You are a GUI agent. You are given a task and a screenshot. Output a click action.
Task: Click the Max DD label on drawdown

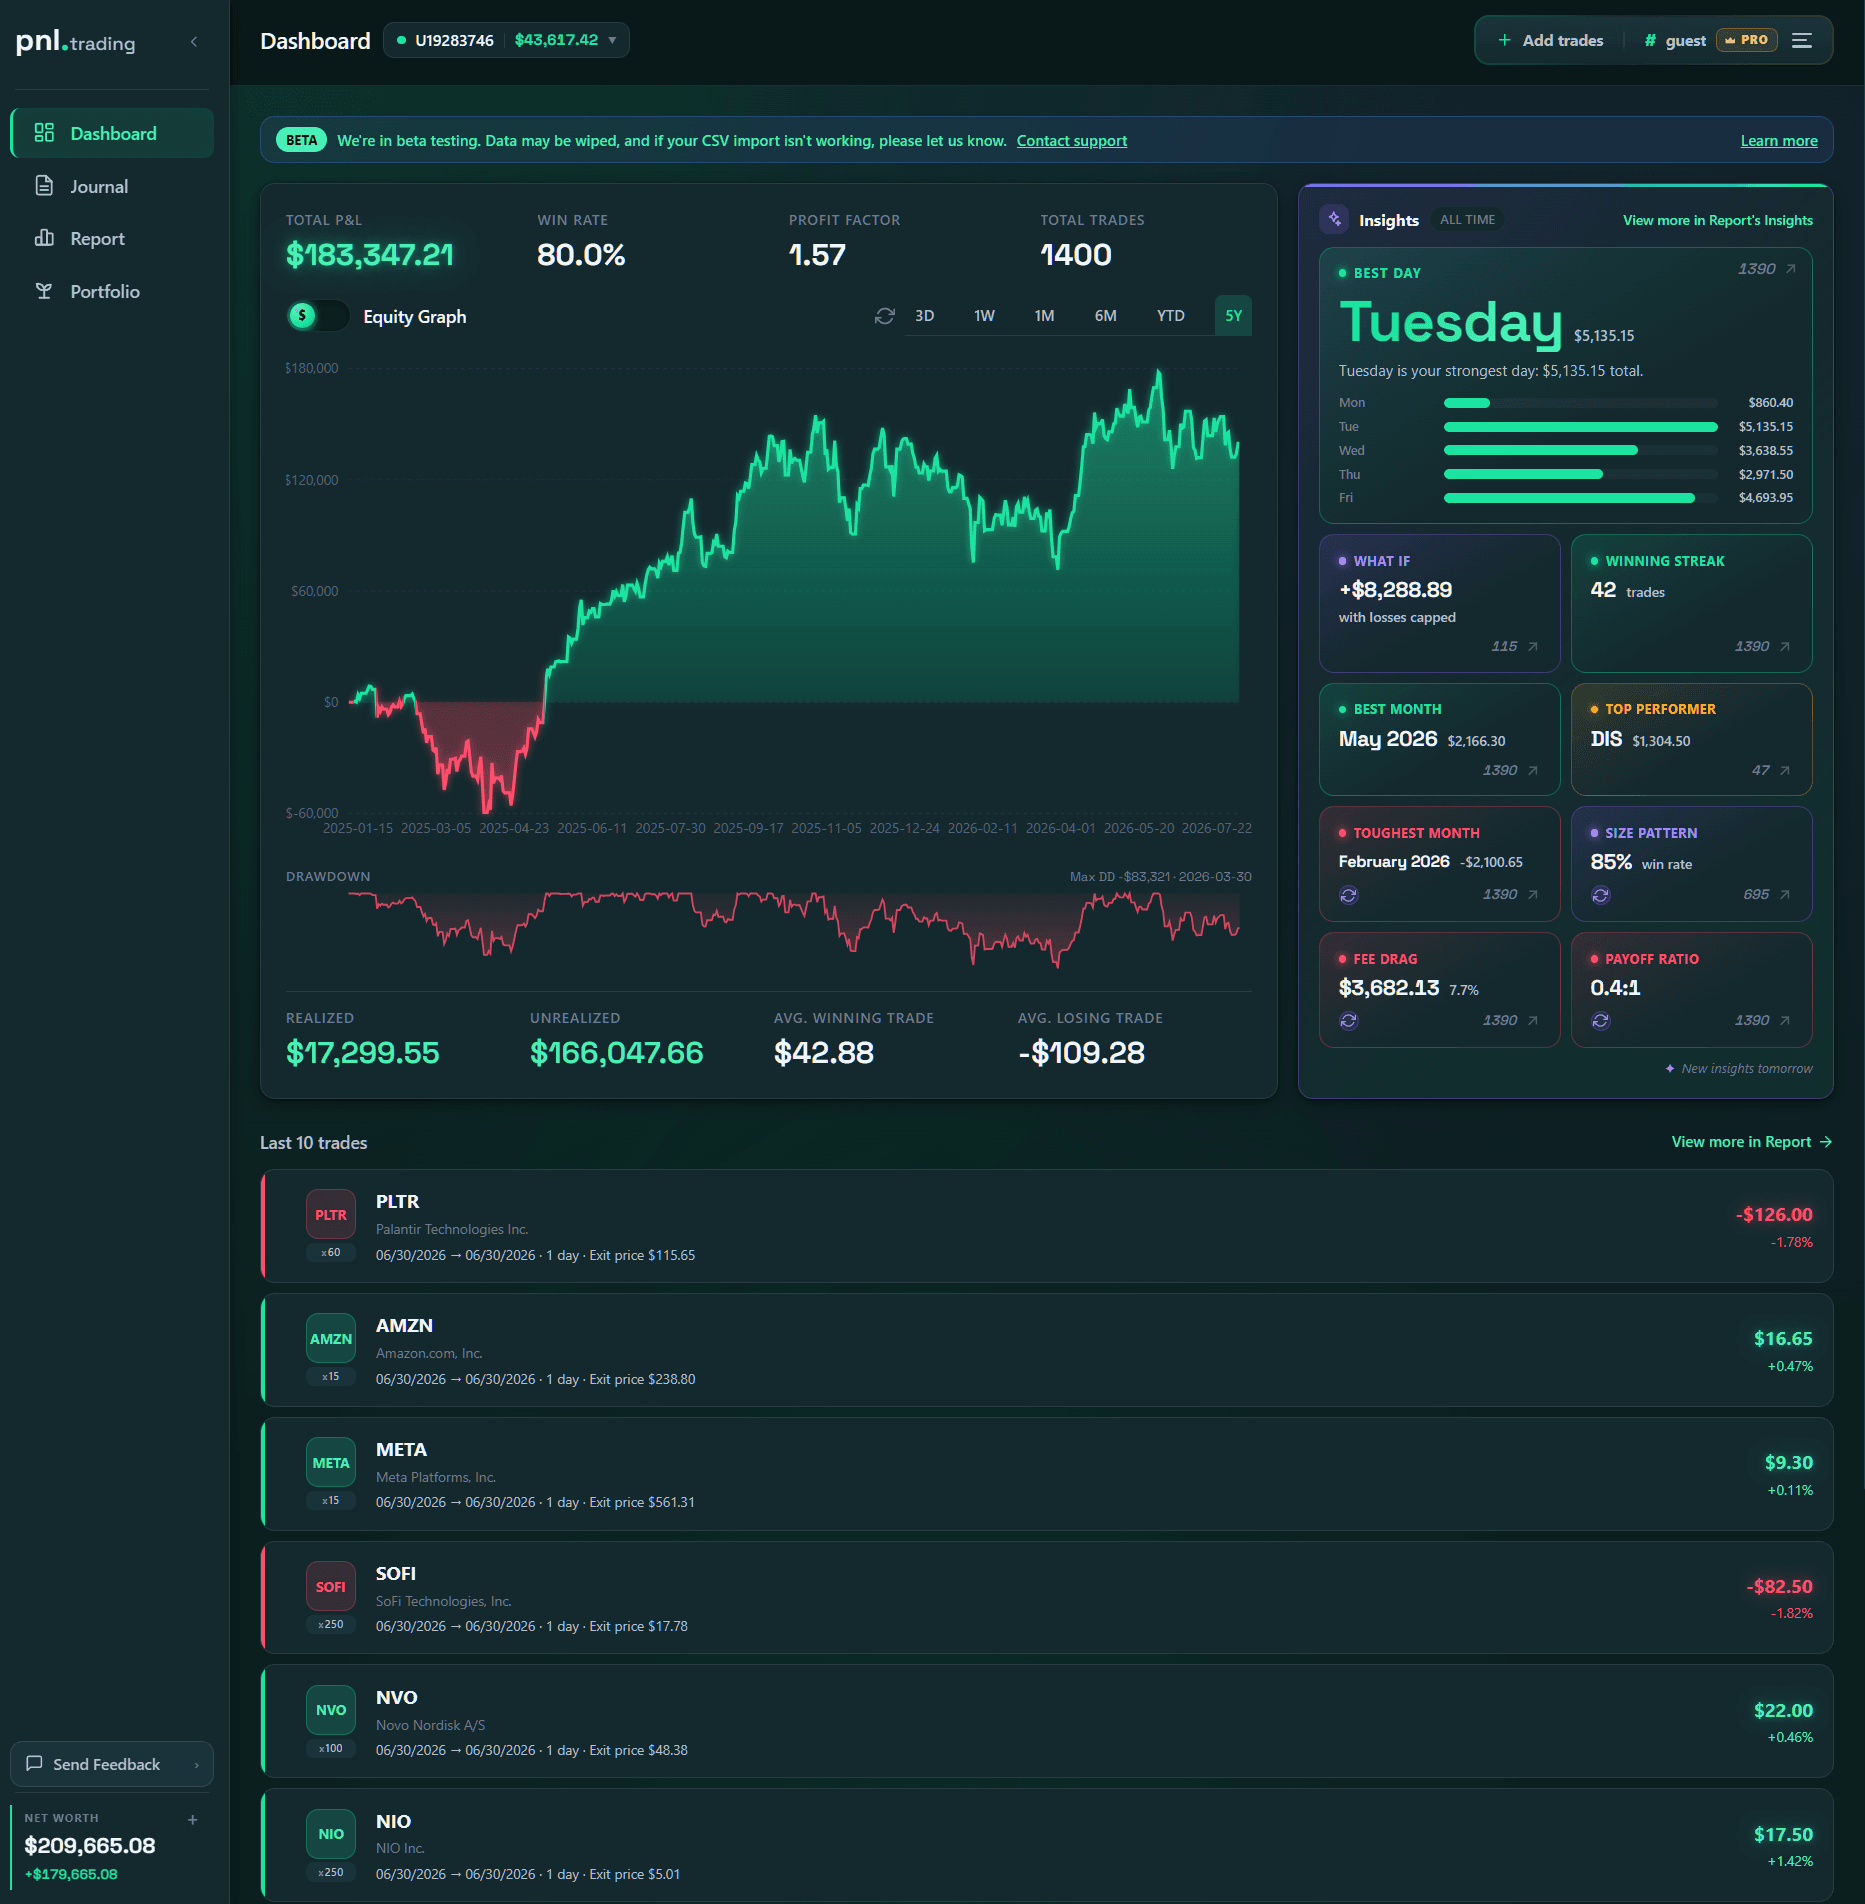(1160, 877)
